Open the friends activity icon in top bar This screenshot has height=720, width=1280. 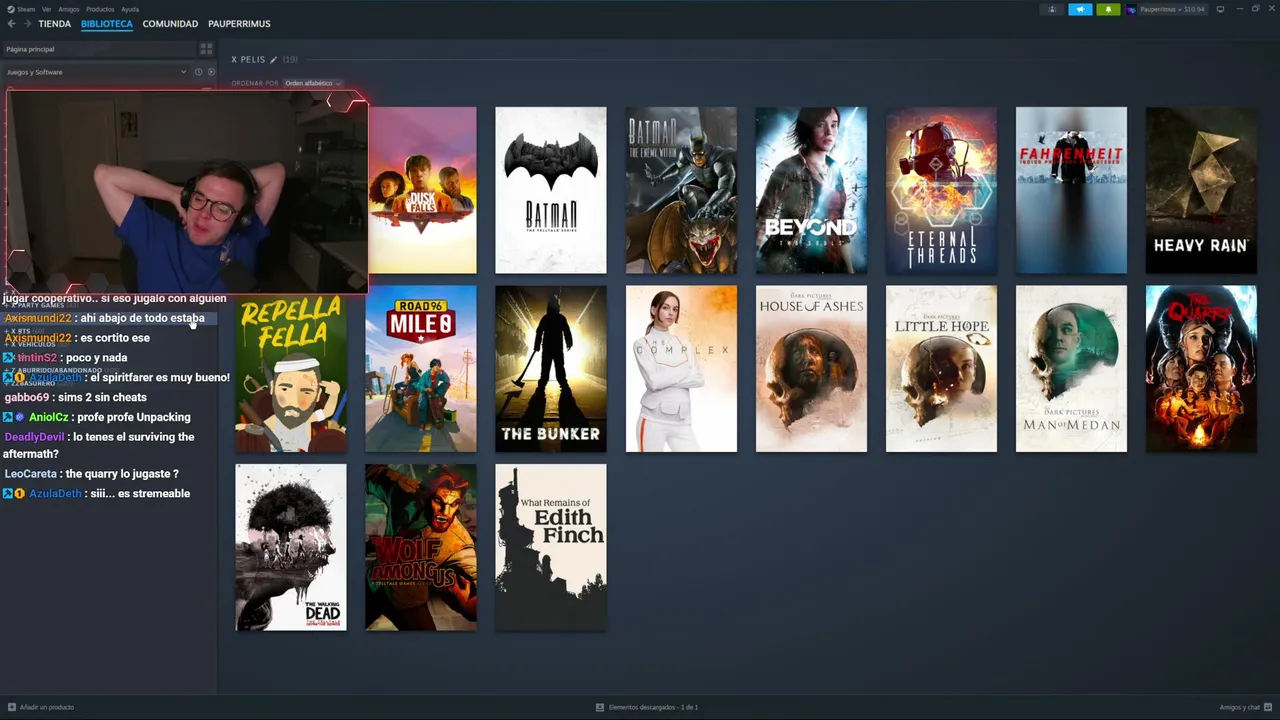[1052, 9]
